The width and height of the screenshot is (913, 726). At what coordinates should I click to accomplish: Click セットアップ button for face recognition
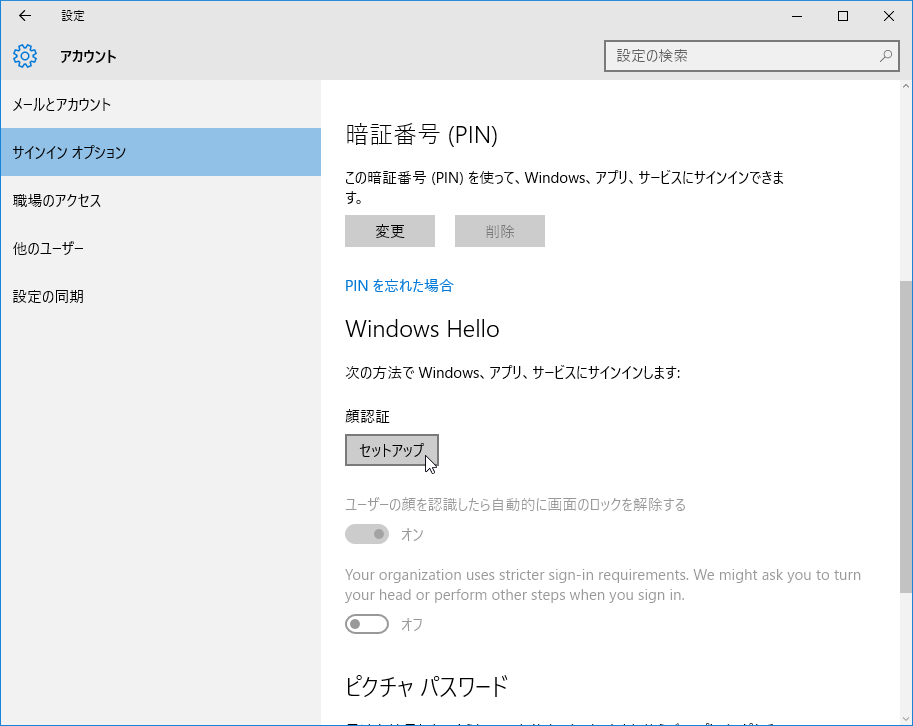pyautogui.click(x=391, y=450)
